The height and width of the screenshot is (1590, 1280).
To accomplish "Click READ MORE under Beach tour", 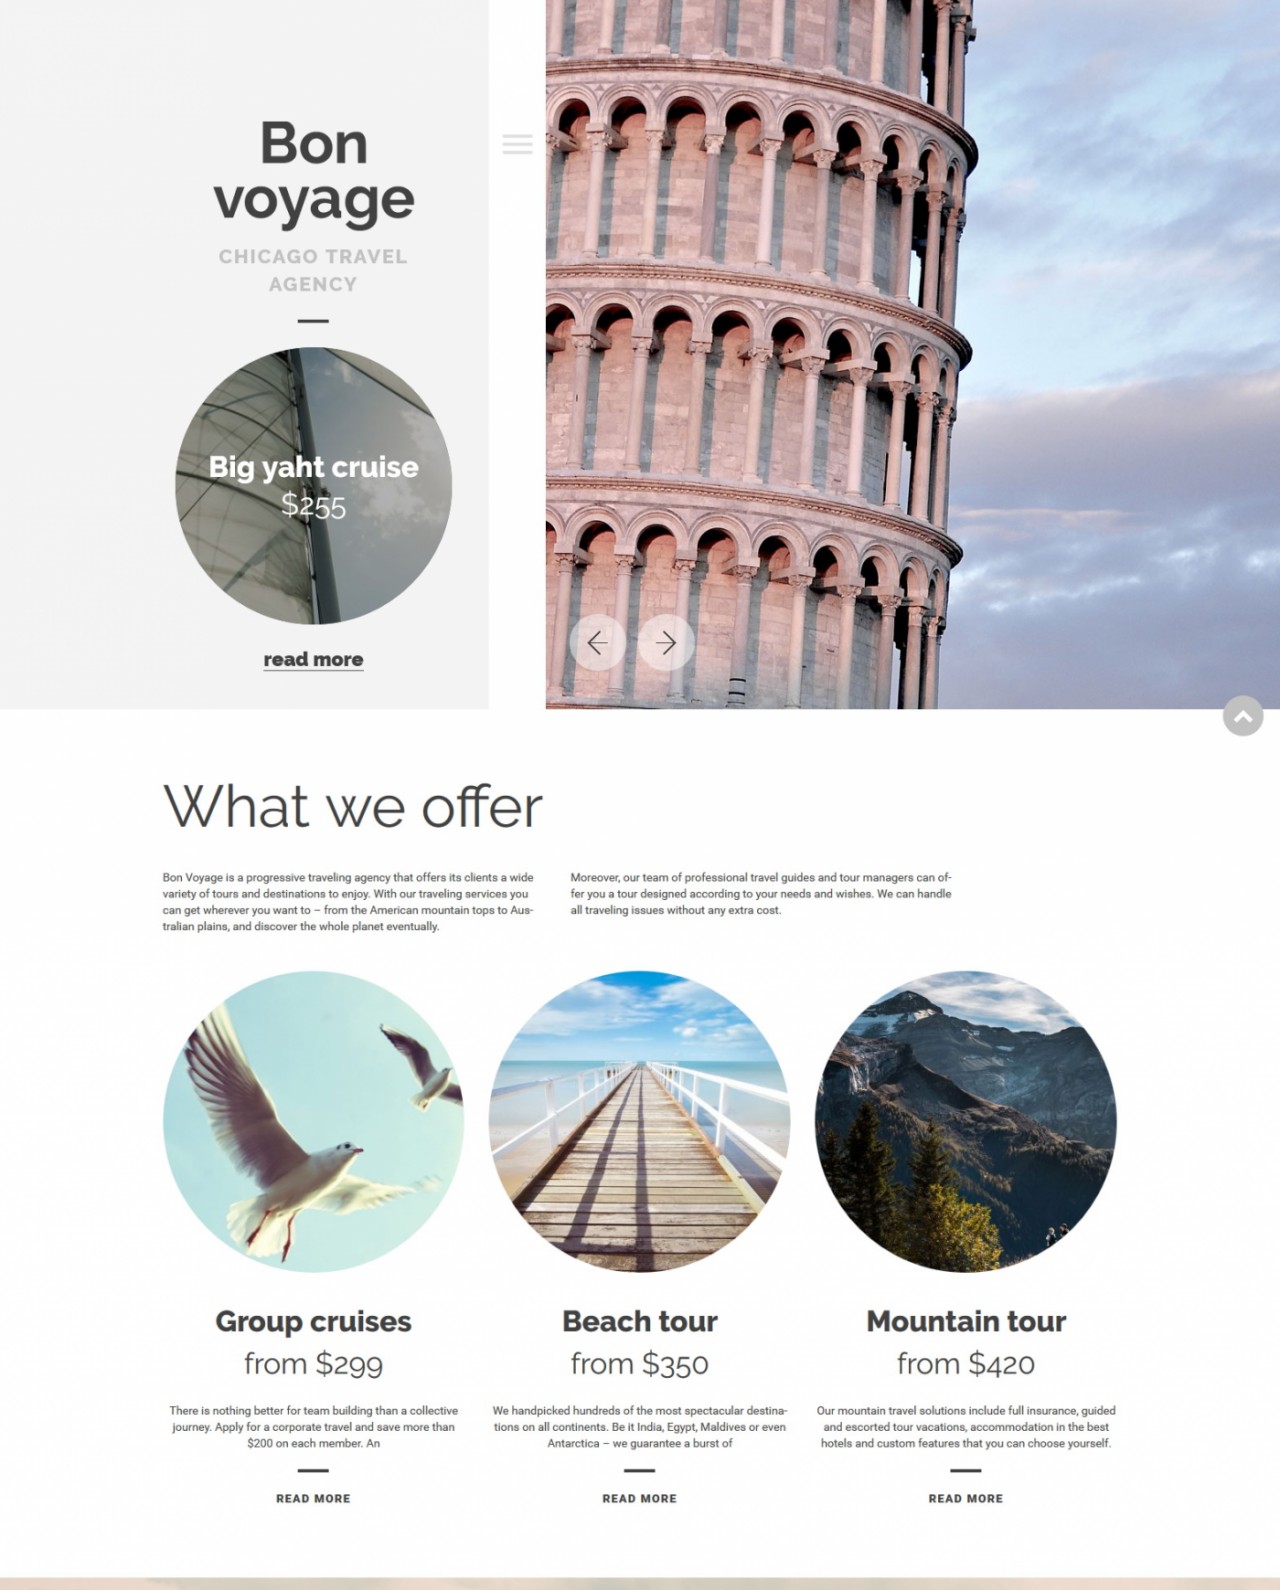I will coord(640,1498).
